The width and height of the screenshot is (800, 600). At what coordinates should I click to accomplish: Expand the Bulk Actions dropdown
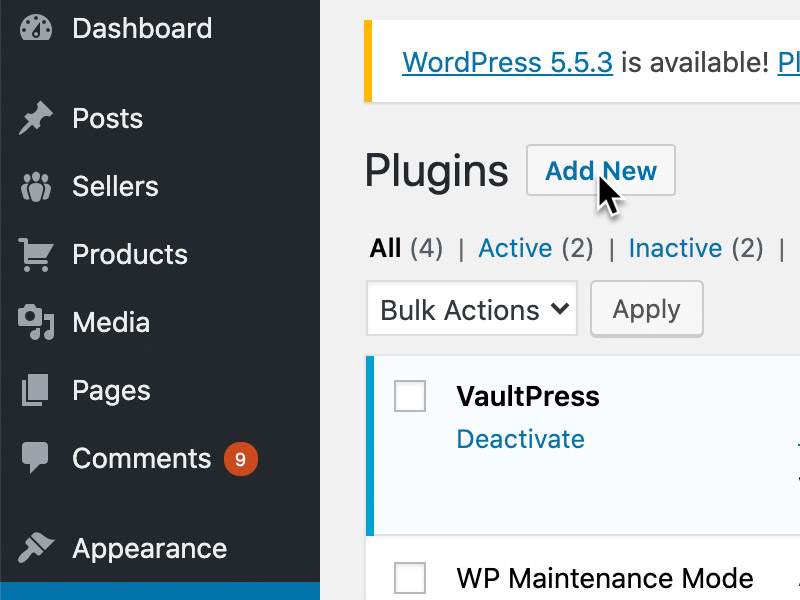(472, 309)
